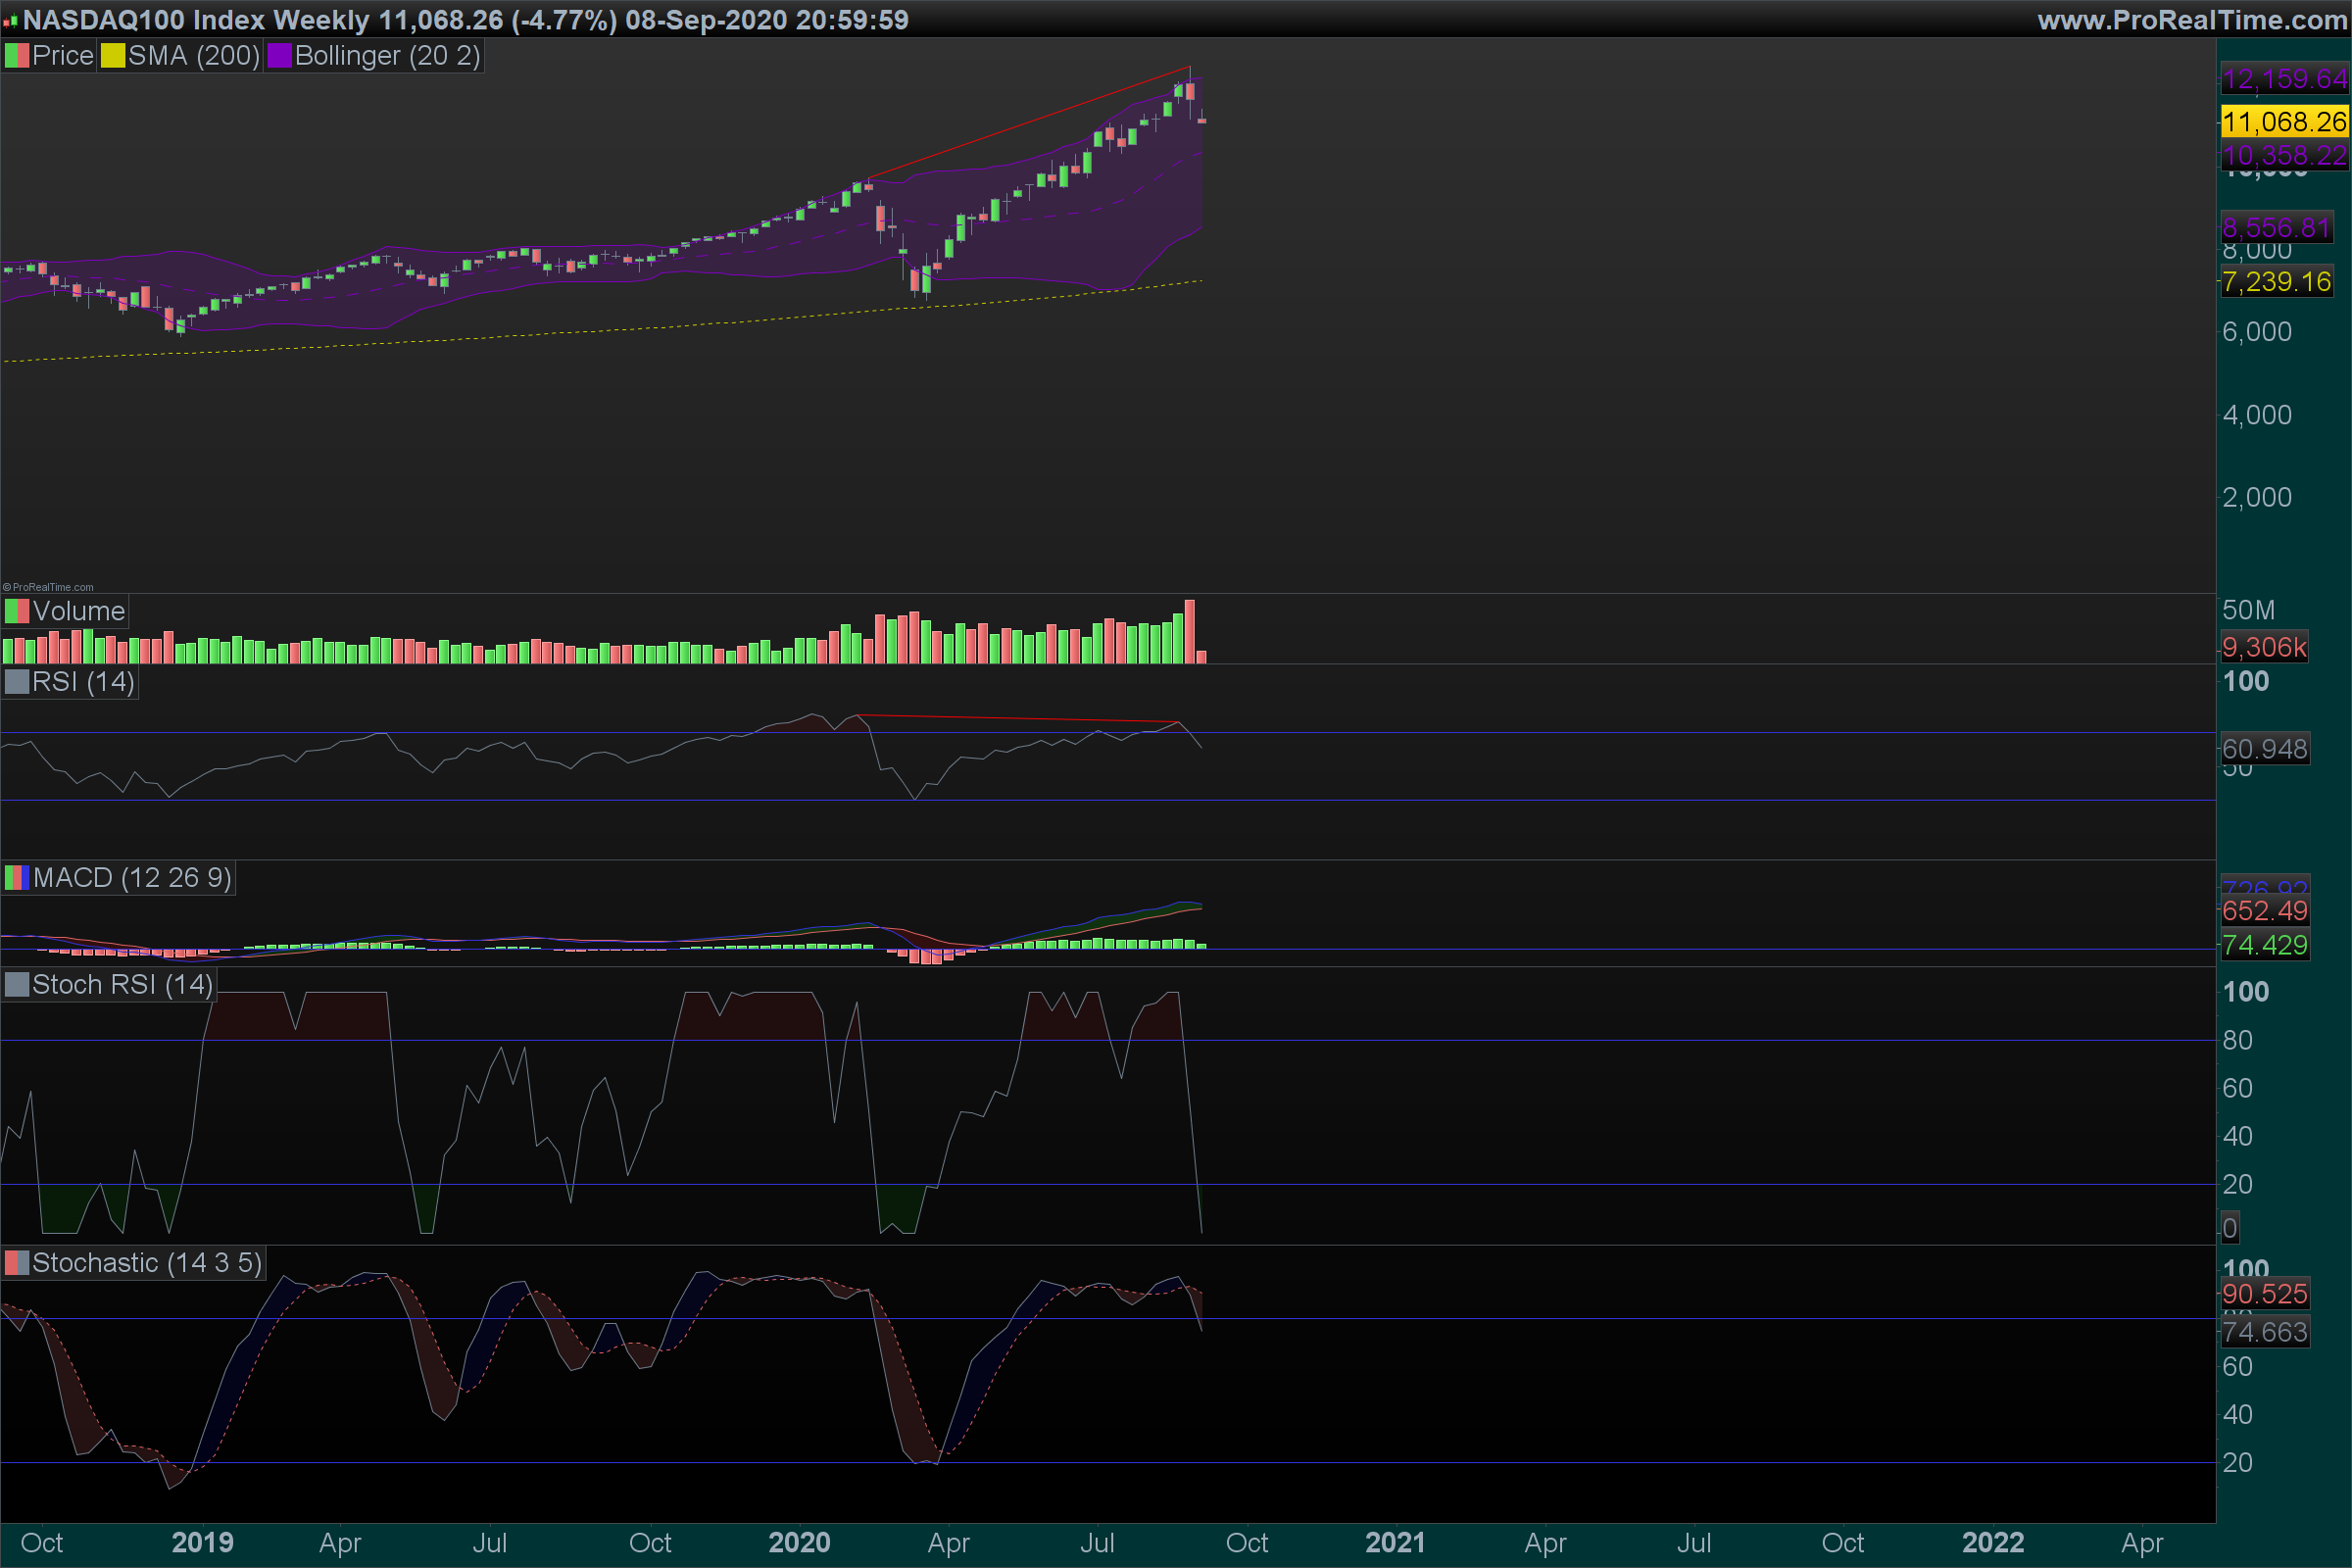Click the yellow SMA (200) swatch
The height and width of the screenshot is (1568, 2352).
pos(113,56)
